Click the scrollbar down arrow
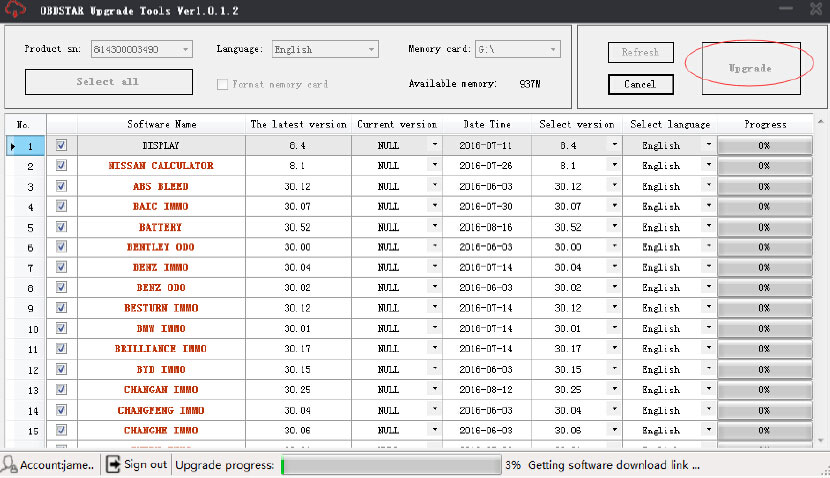Viewport: 830px width, 478px height. [820, 440]
